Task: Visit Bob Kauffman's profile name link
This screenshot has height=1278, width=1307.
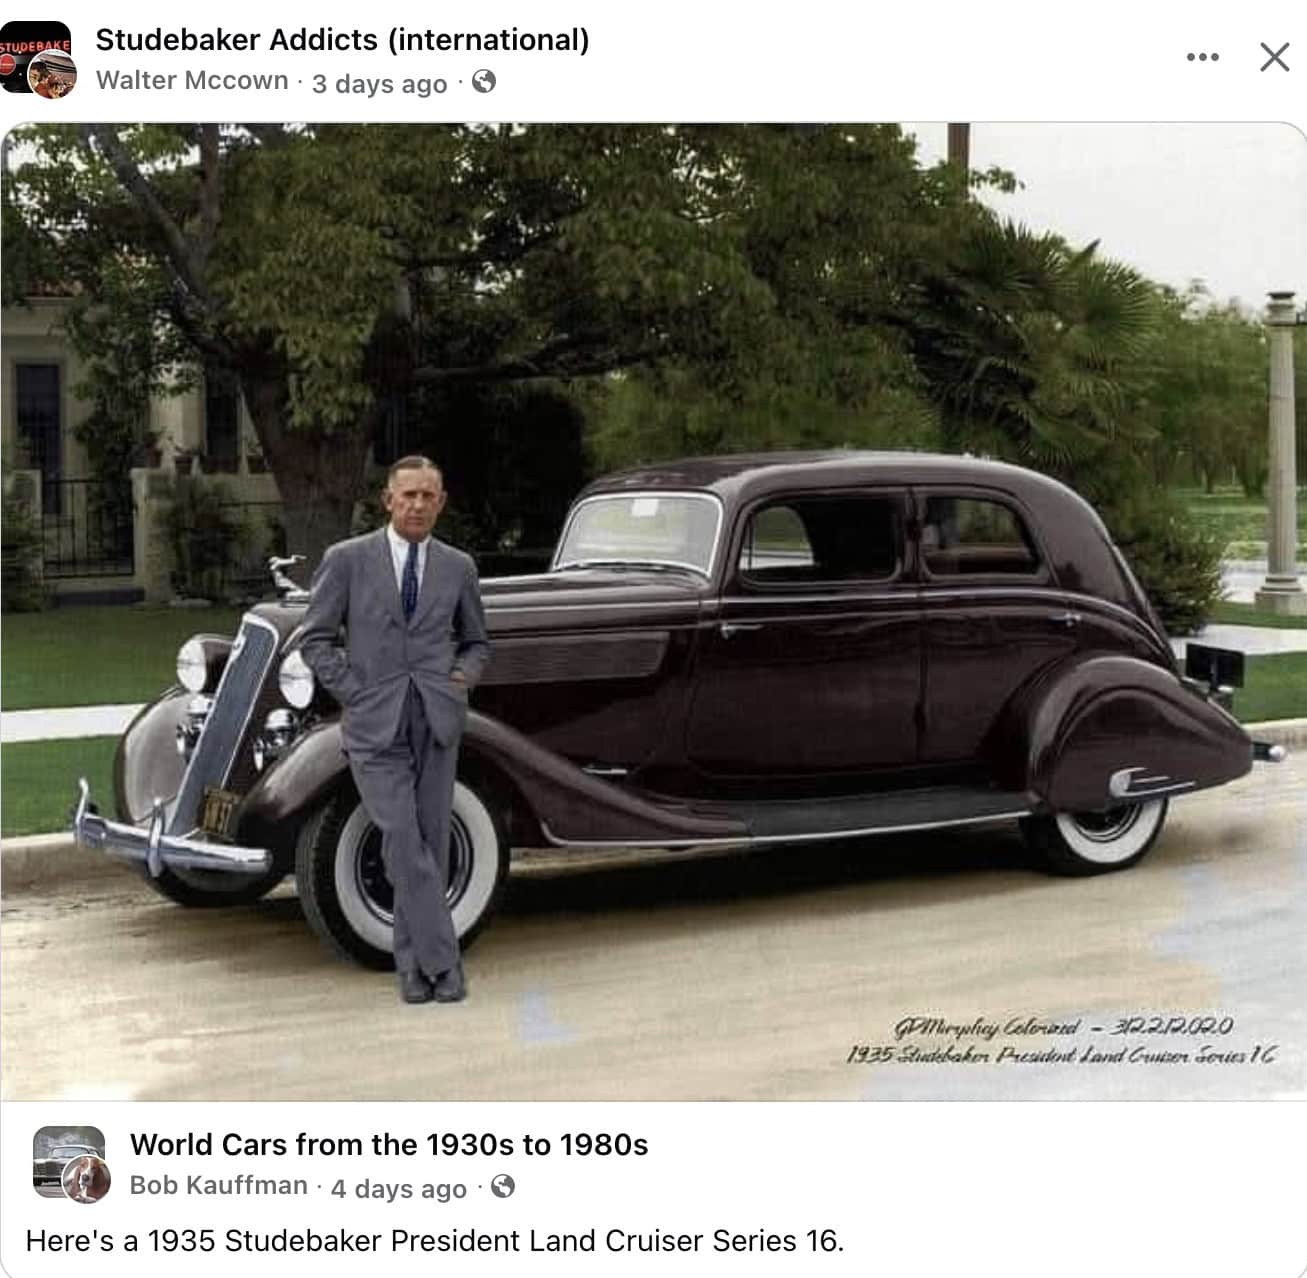Action: point(219,1186)
